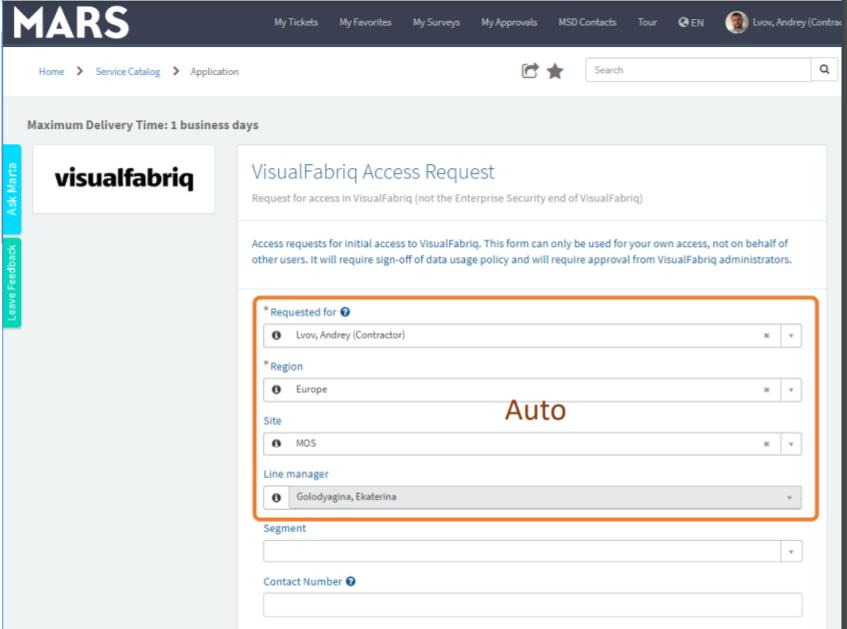Select the Europe region field value
847x629 pixels.
pos(311,389)
